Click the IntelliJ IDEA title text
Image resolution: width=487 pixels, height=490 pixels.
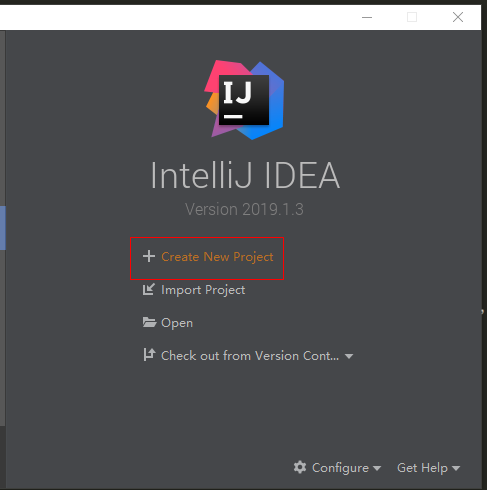[x=245, y=175]
